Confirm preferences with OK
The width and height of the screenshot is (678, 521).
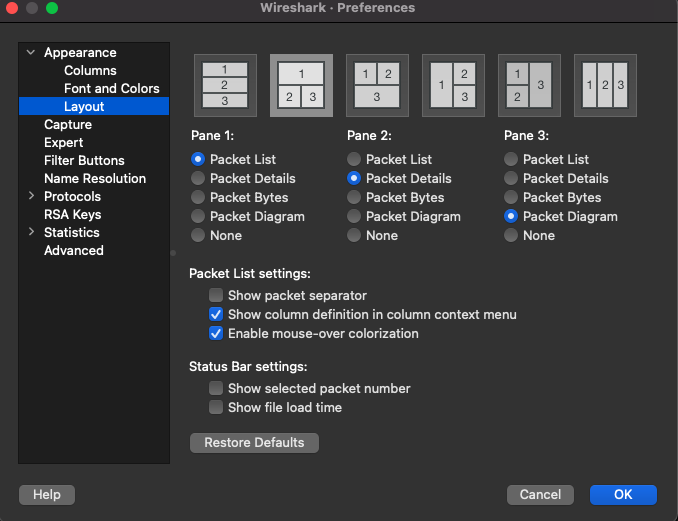pos(623,495)
